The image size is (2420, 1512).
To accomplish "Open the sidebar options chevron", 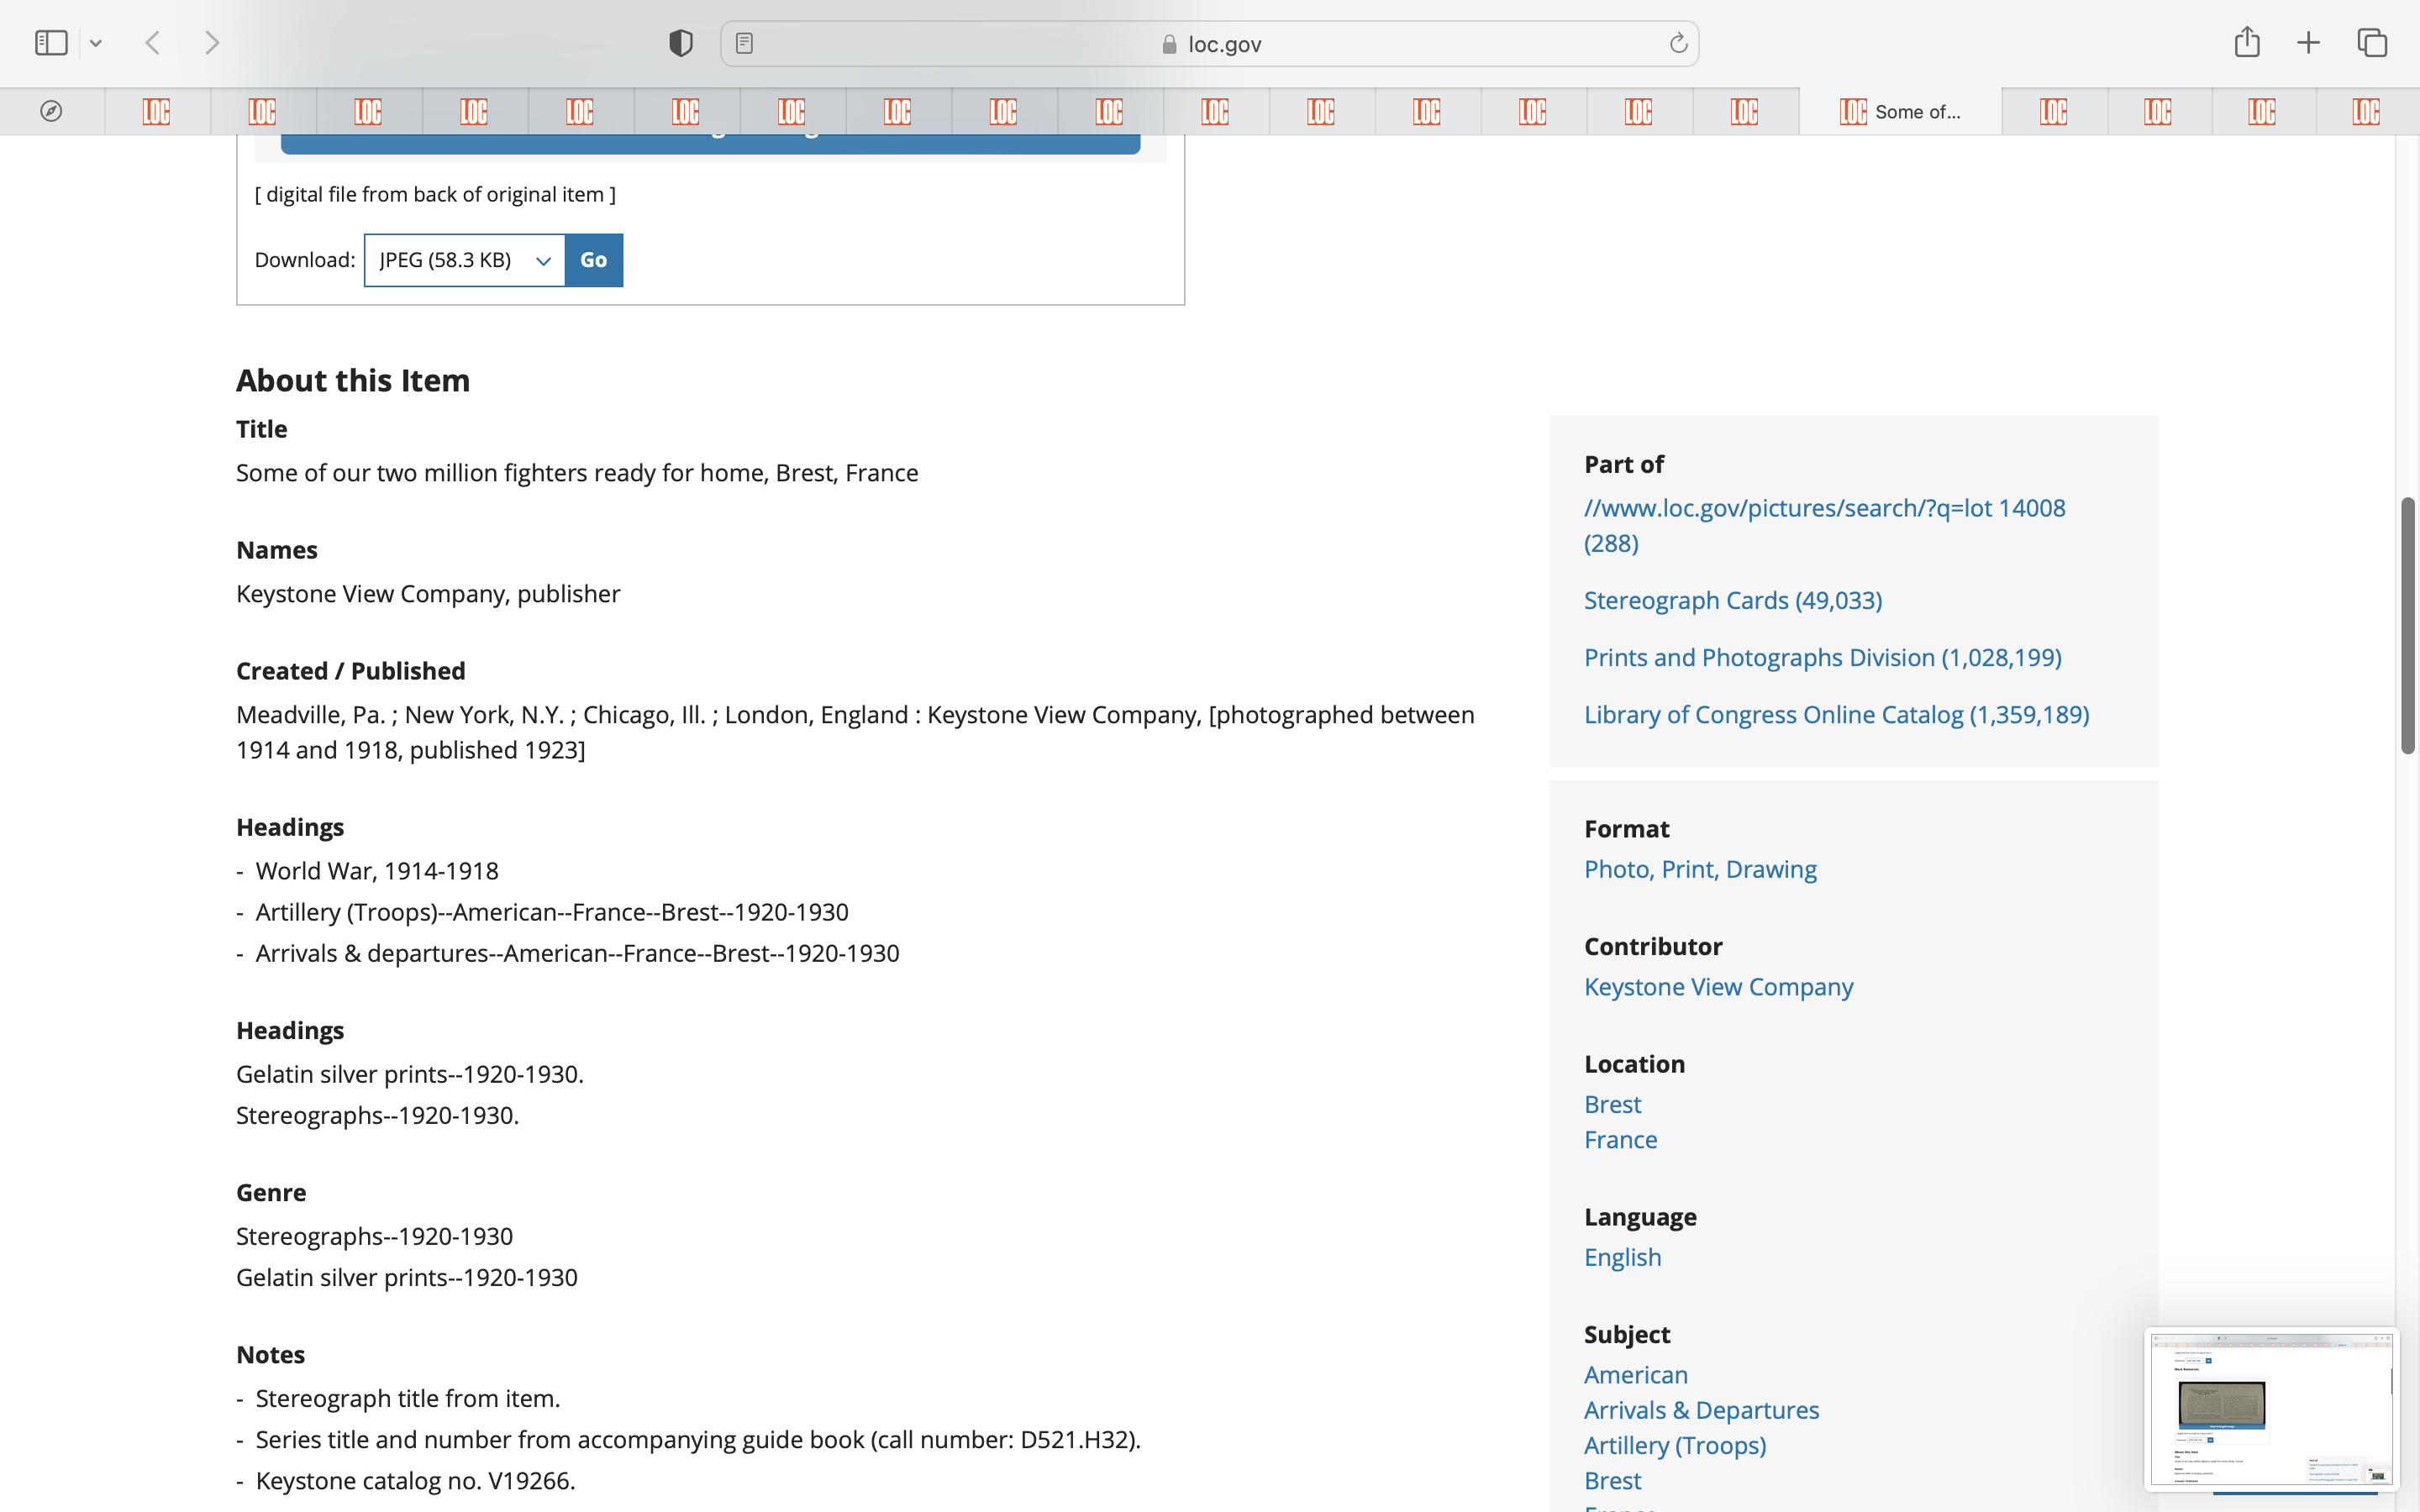I will pyautogui.click(x=96, y=43).
